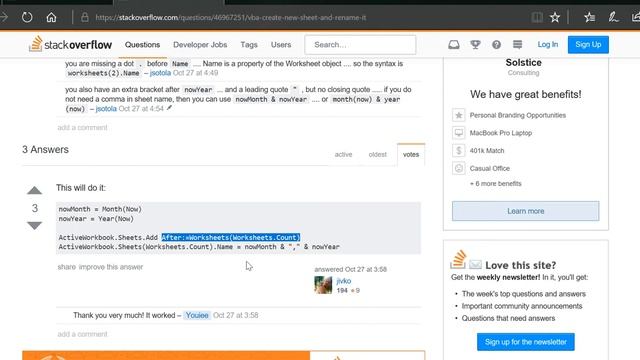This screenshot has width=640, height=360.
Task: Click improve this answer link
Action: 111,267
